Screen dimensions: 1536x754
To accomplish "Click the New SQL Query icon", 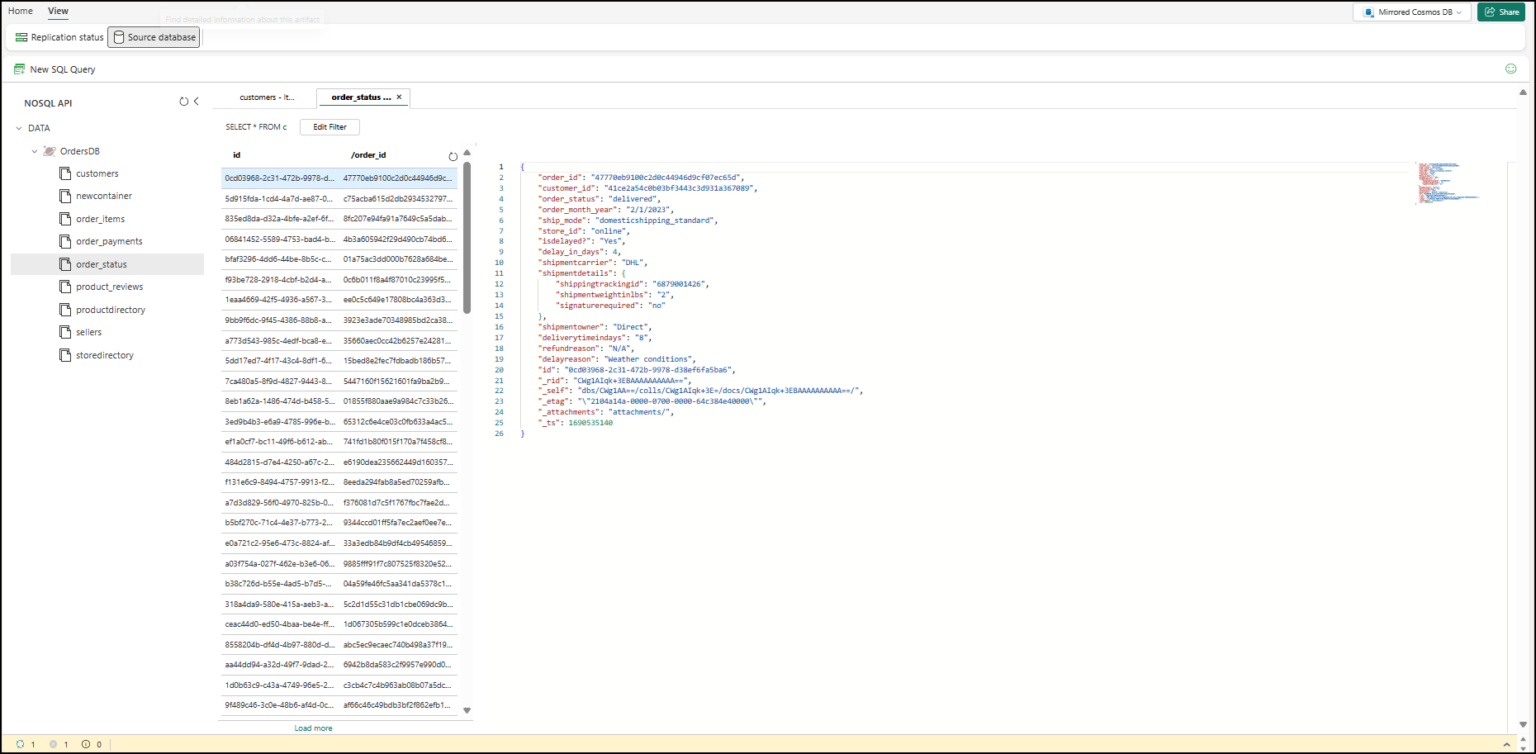I will pos(19,69).
